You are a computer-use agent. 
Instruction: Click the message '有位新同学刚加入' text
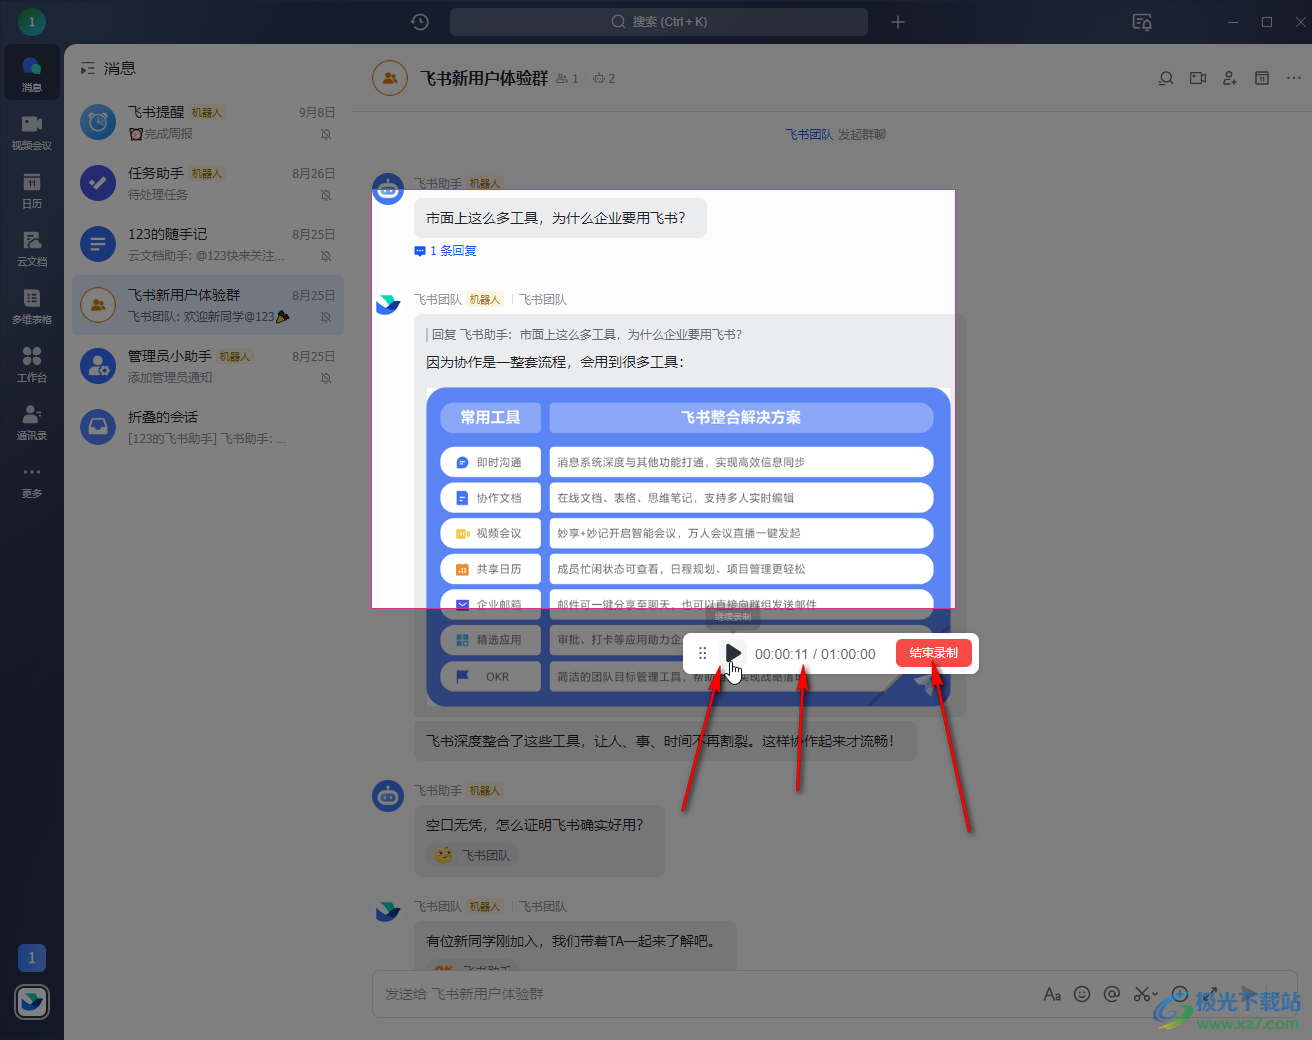tap(570, 941)
